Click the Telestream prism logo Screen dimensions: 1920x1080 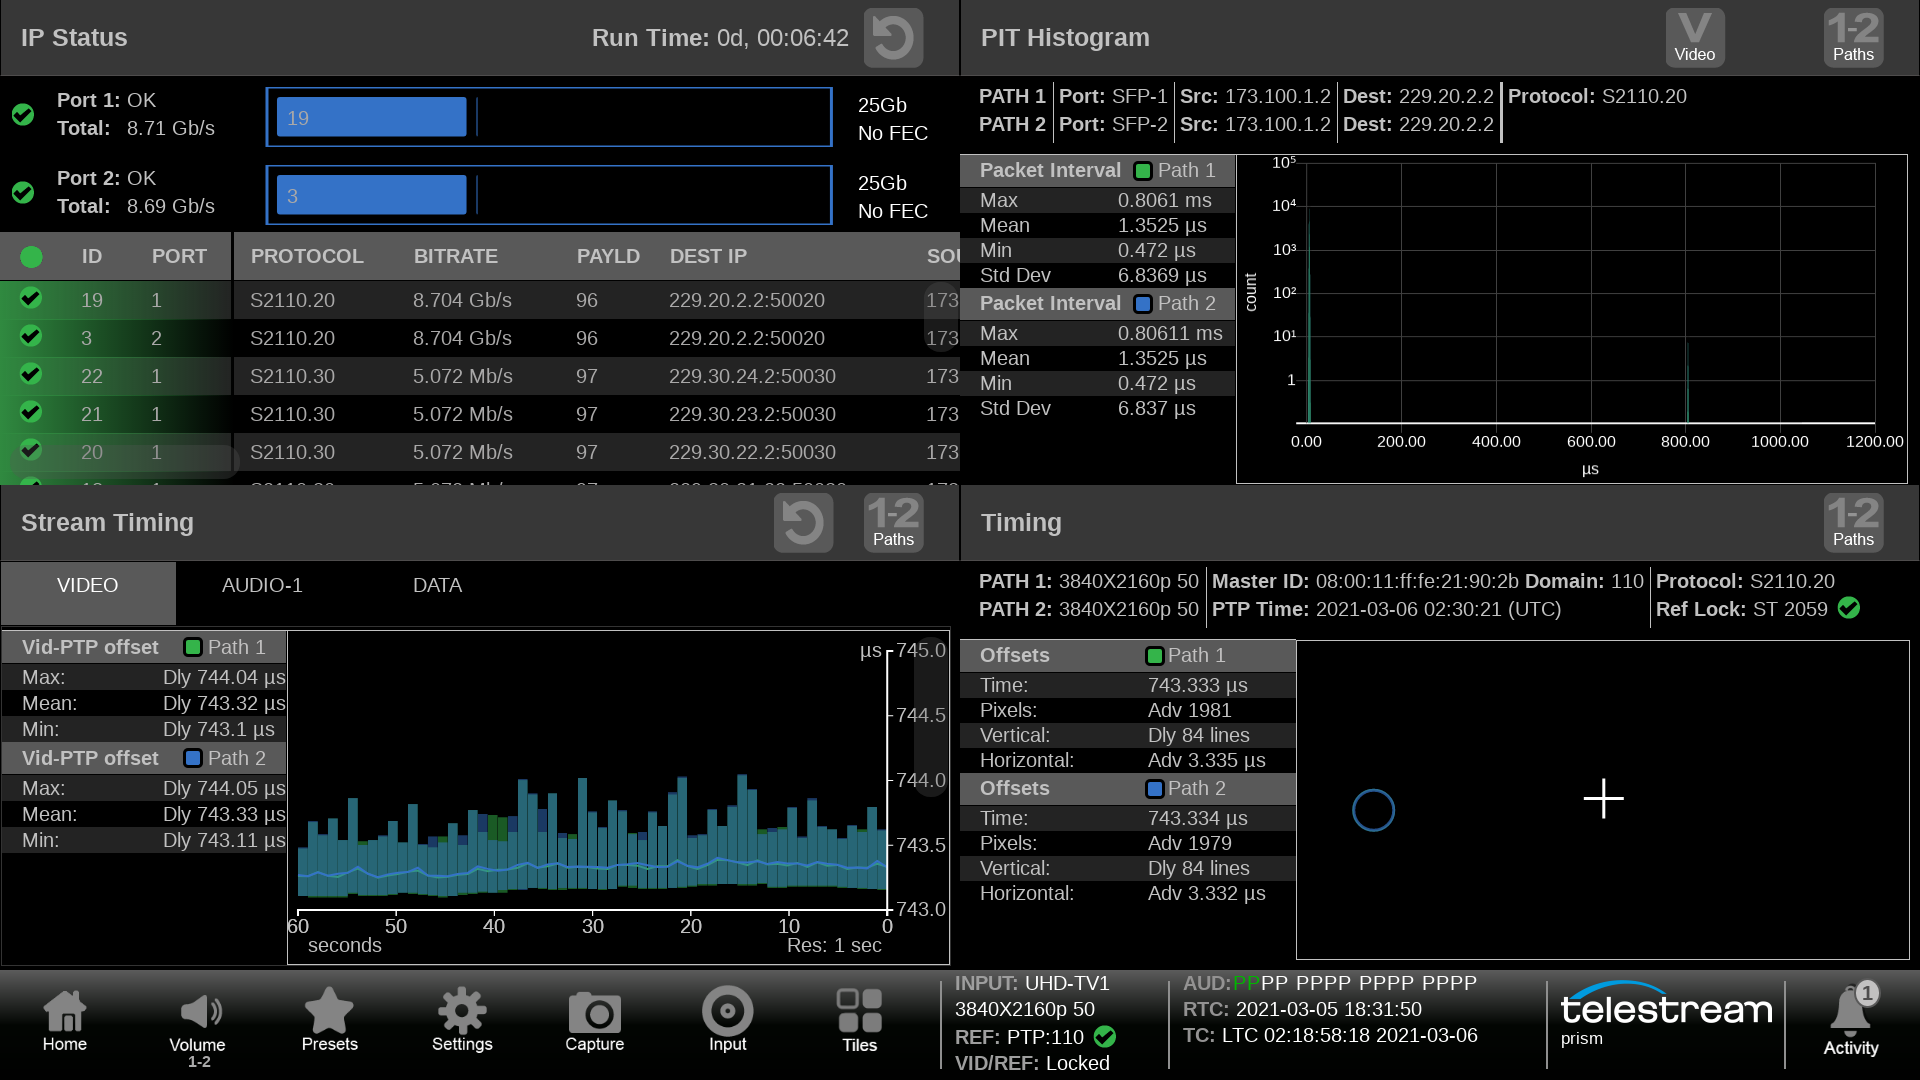[1665, 1014]
